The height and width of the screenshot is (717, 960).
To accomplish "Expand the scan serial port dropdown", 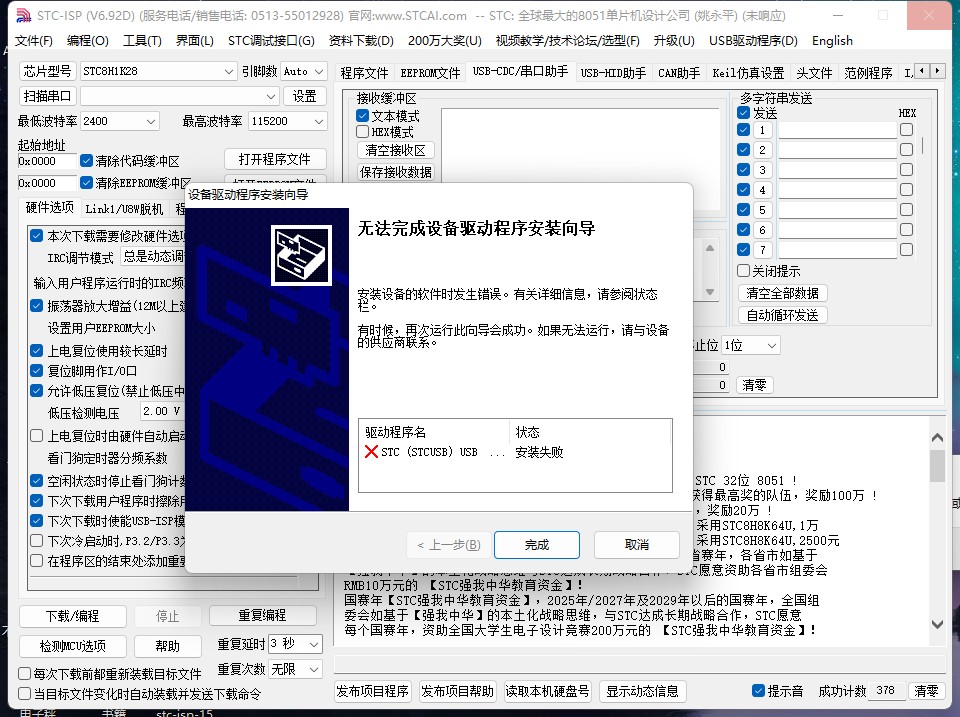I will [x=271, y=96].
